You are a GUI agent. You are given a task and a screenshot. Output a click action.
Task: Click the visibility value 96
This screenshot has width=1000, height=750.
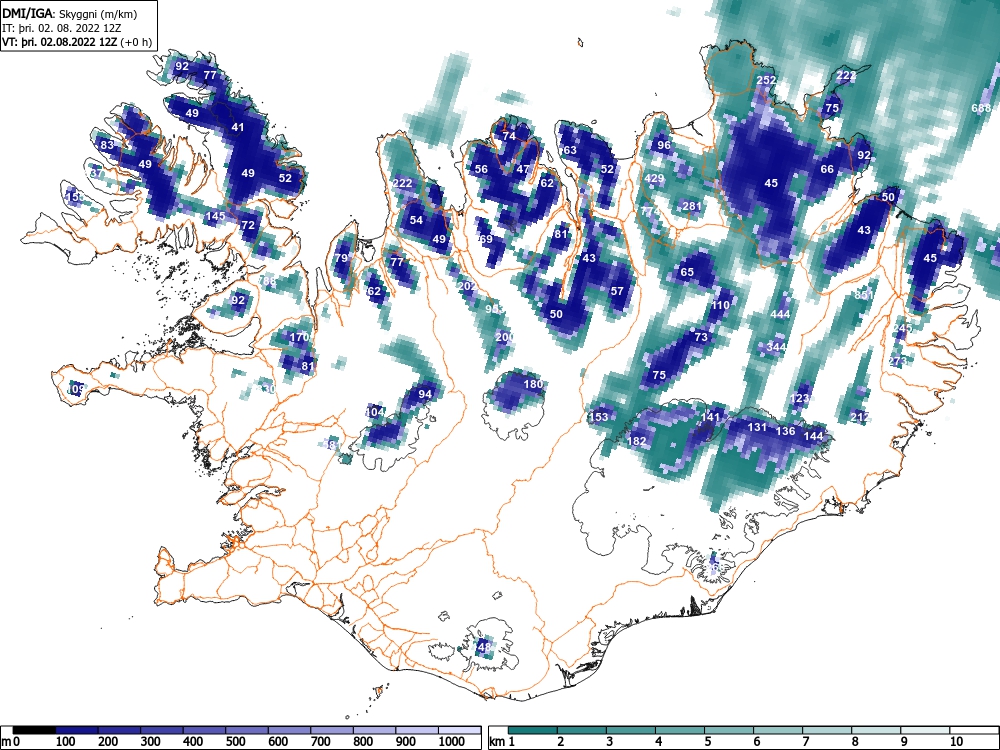[x=664, y=145]
